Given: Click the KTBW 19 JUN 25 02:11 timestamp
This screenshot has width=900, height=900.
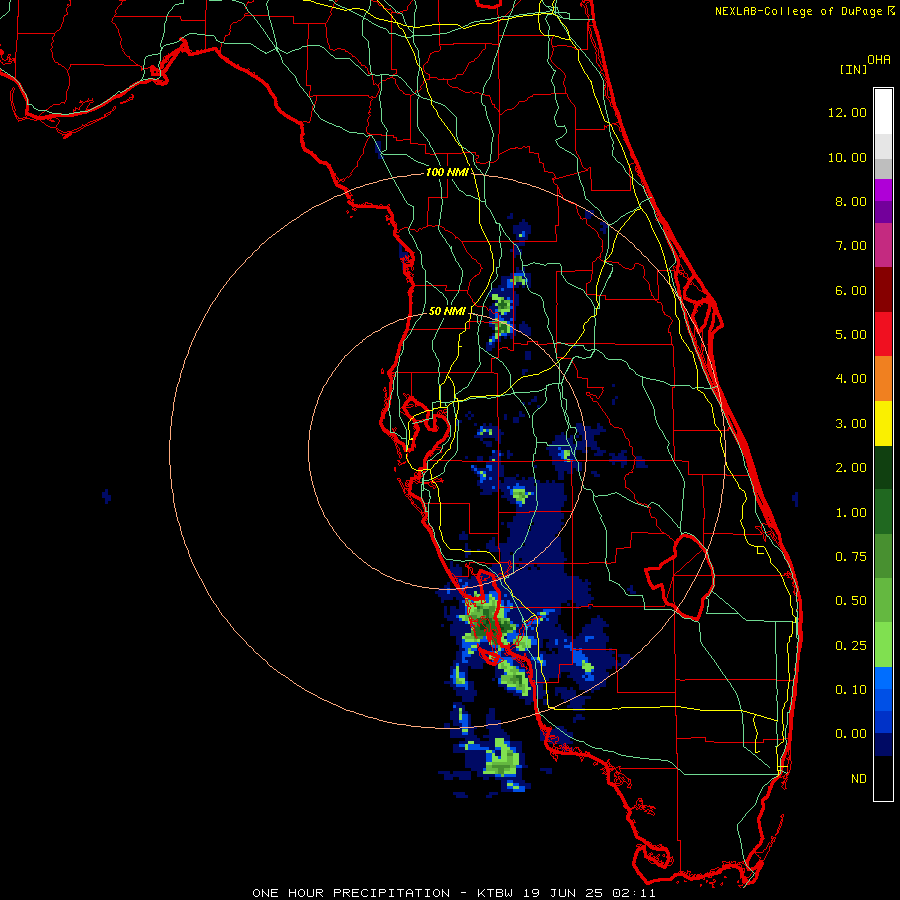Looking at the screenshot, I should [566, 893].
